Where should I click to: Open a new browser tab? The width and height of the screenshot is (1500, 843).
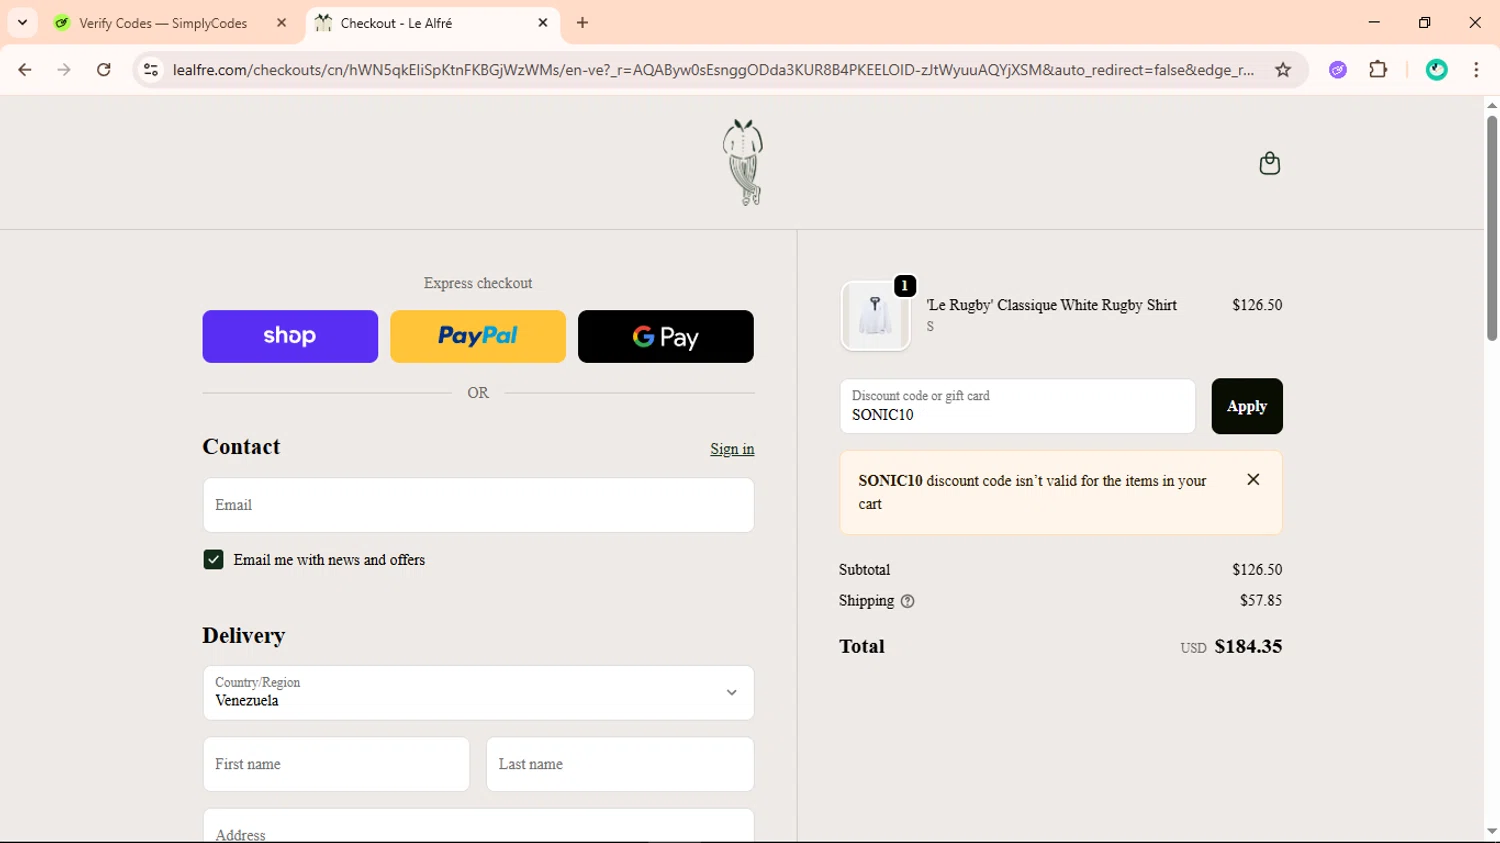coord(583,23)
